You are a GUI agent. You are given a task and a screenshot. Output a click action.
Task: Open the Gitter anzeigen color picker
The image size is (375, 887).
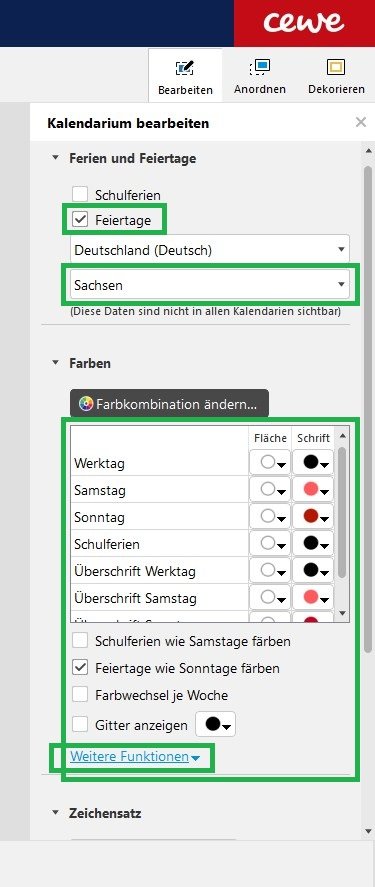(215, 724)
